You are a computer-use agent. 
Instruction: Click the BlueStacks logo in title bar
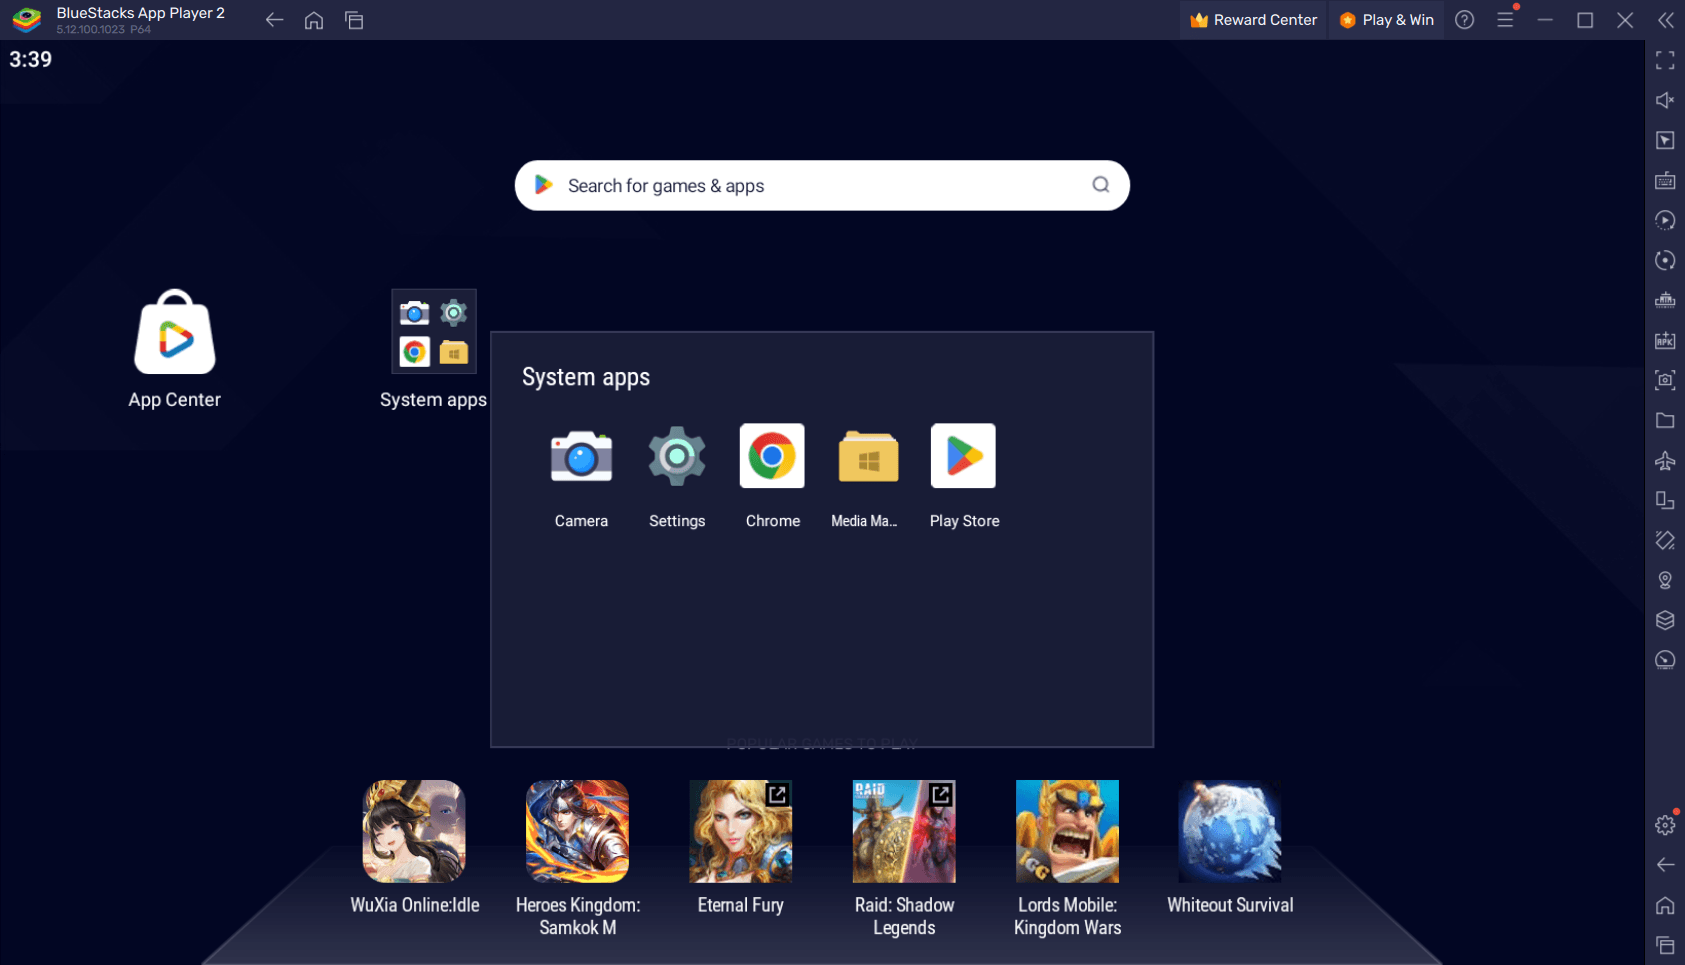tap(27, 20)
